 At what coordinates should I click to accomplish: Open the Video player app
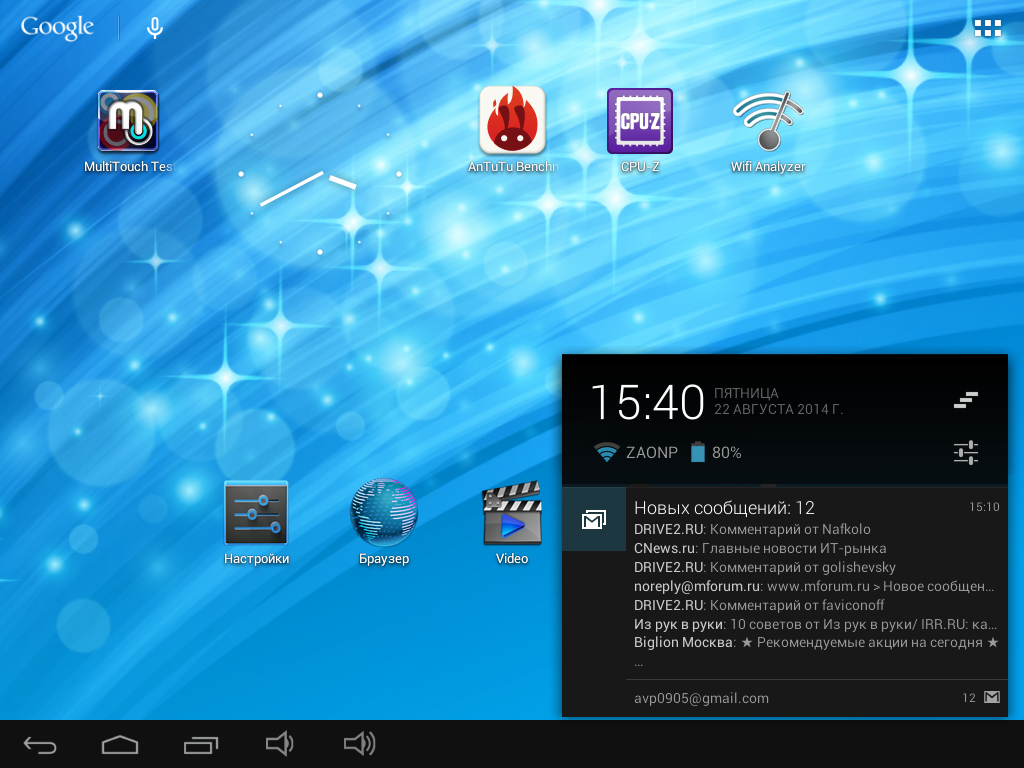click(x=512, y=514)
